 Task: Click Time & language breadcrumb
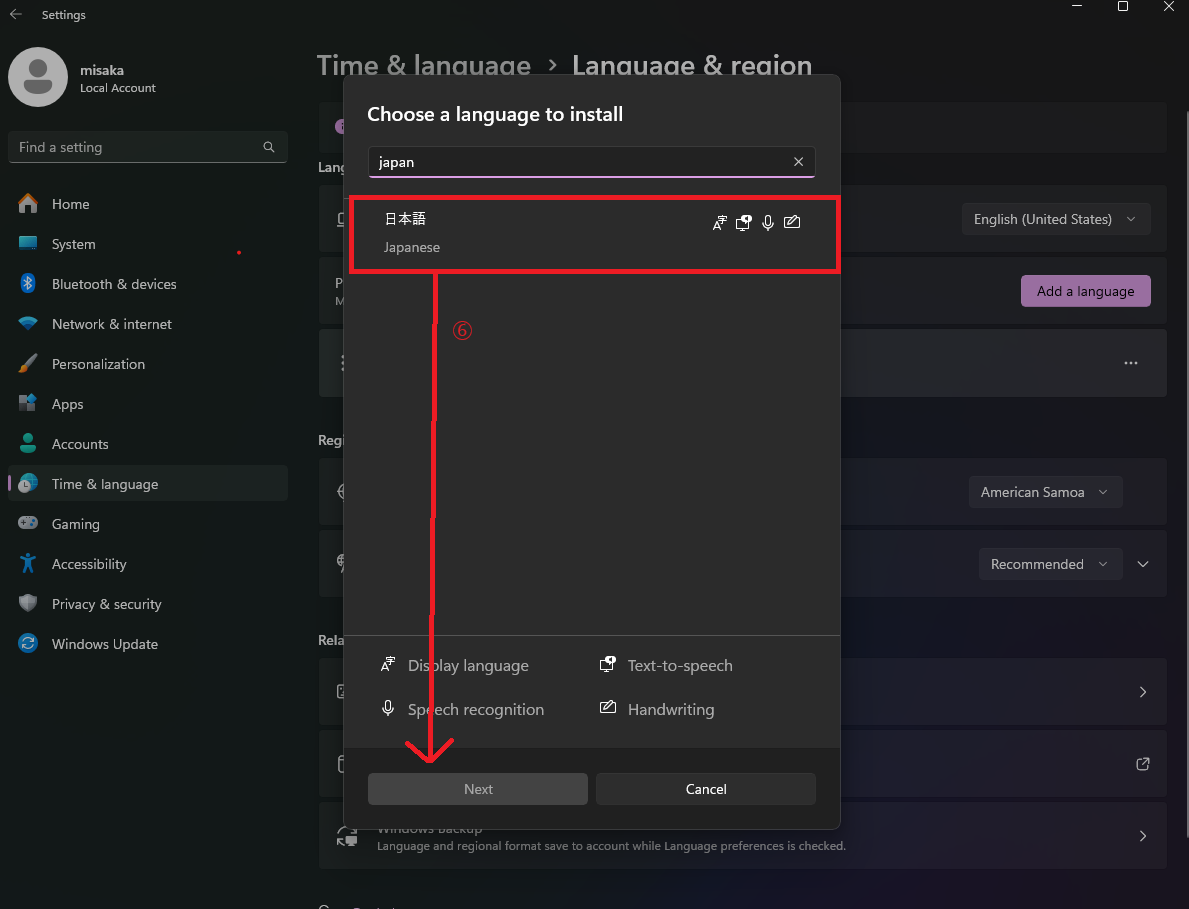(423, 65)
